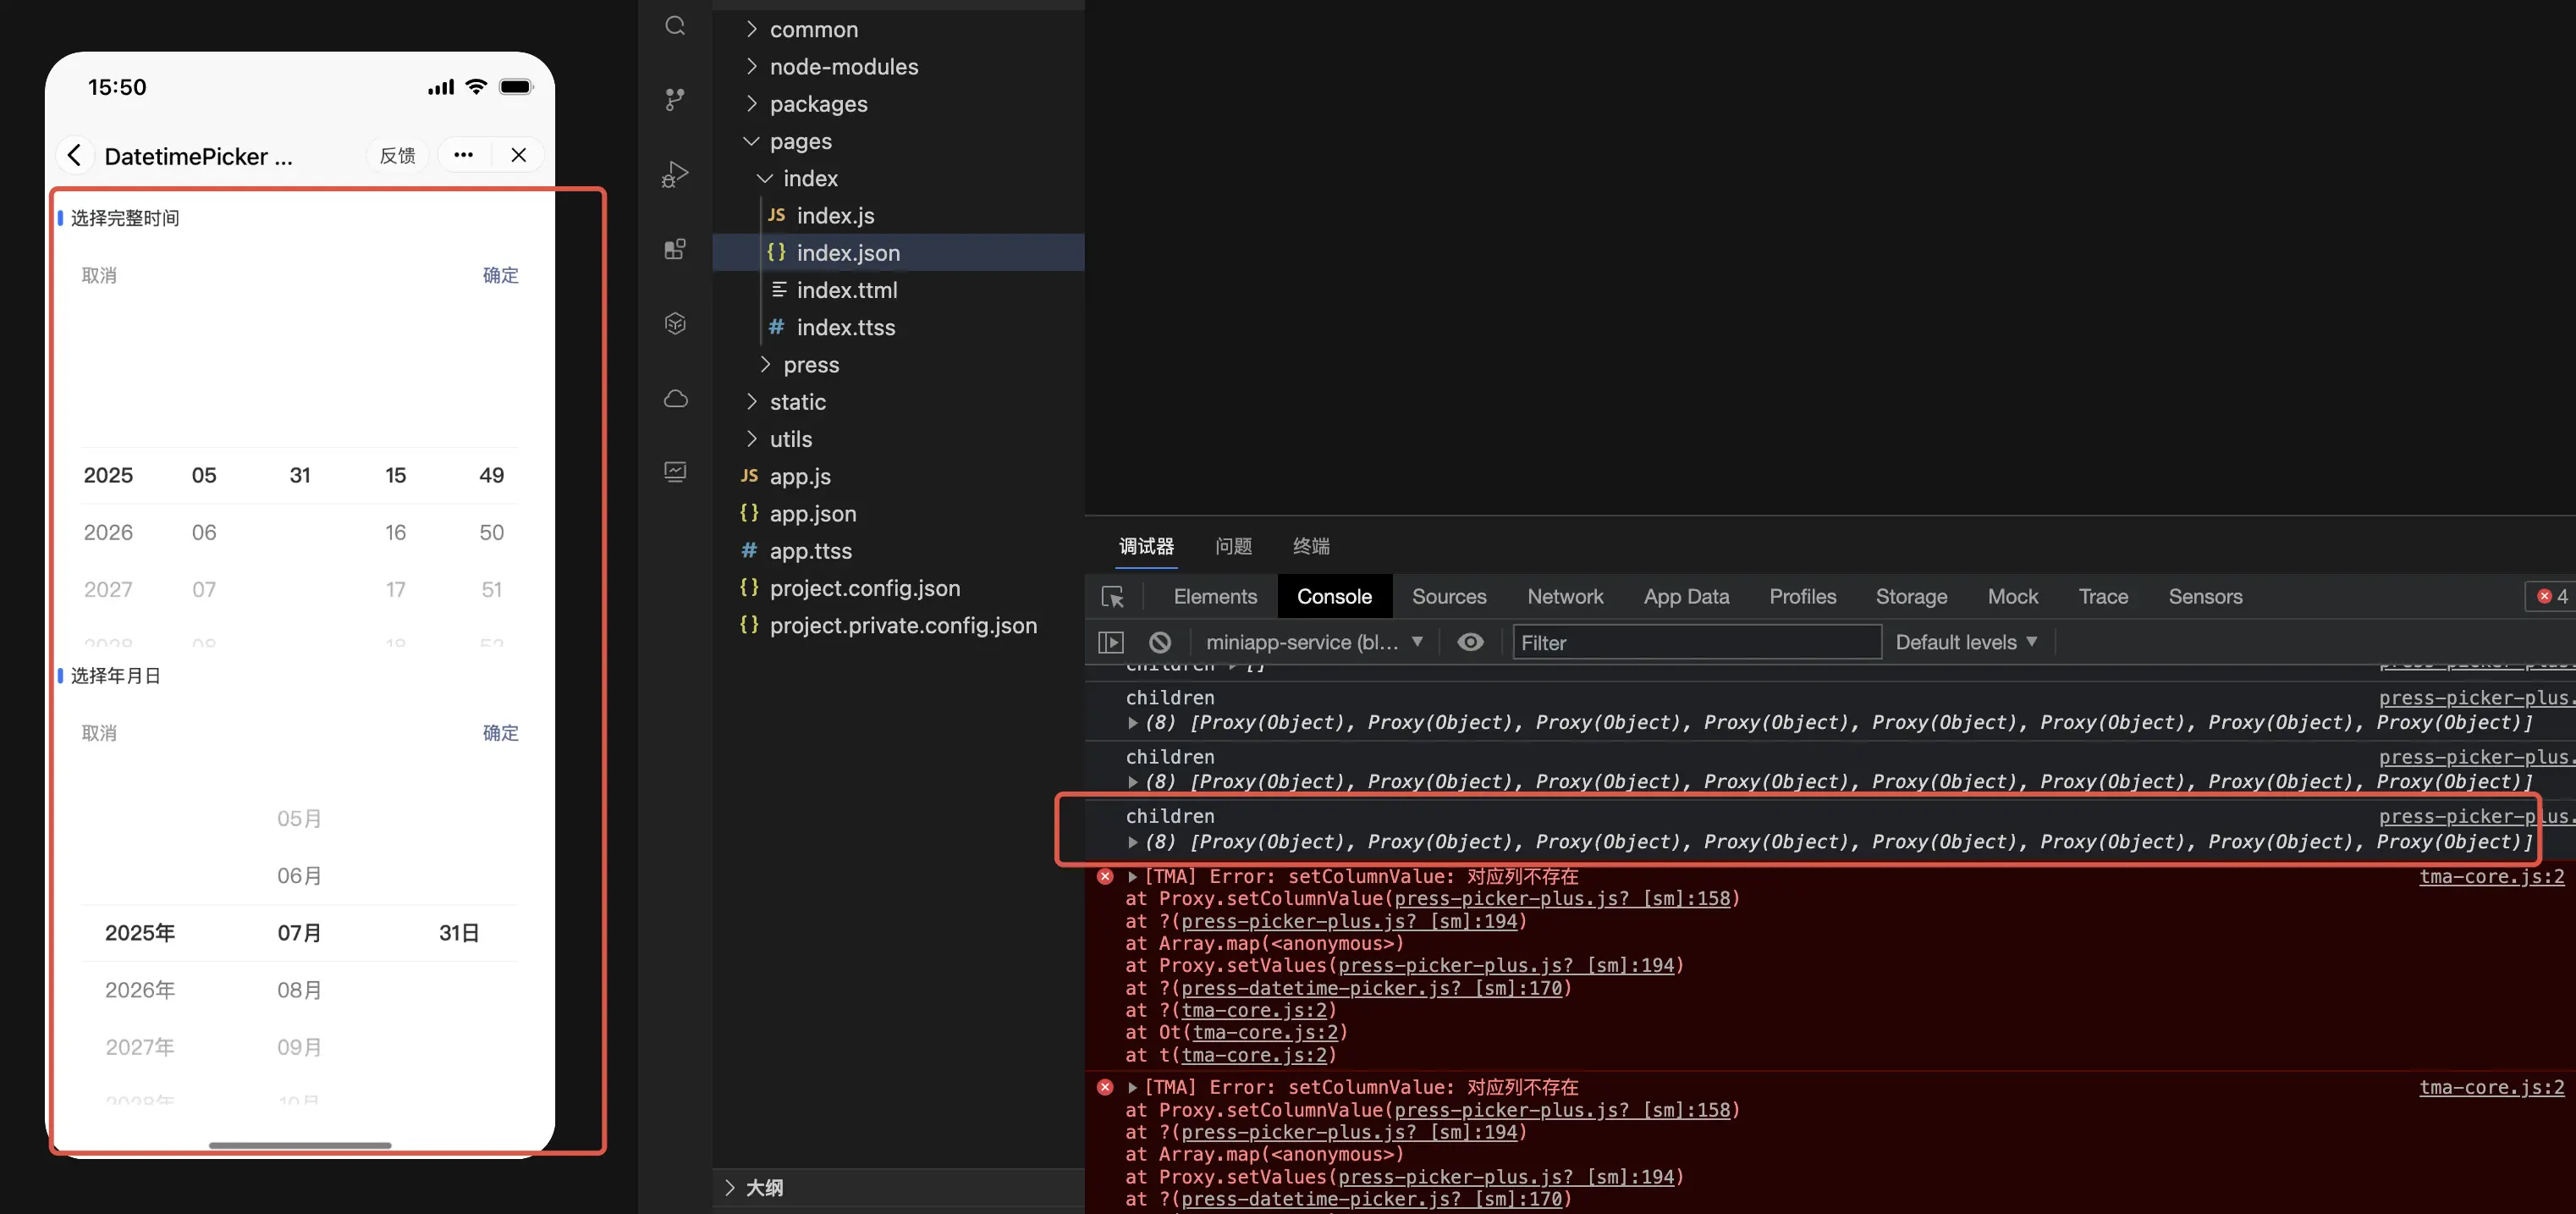Open the Default levels dropdown
The image size is (2576, 1214).
pos(1965,642)
